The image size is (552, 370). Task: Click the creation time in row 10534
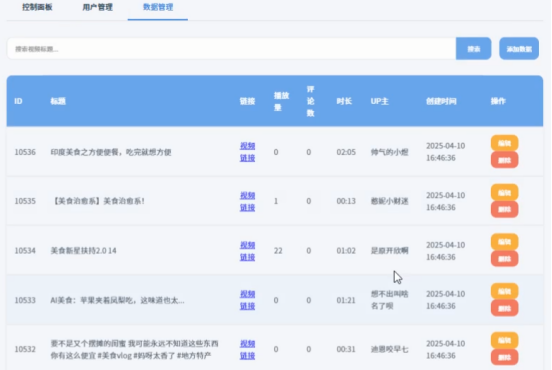446,251
